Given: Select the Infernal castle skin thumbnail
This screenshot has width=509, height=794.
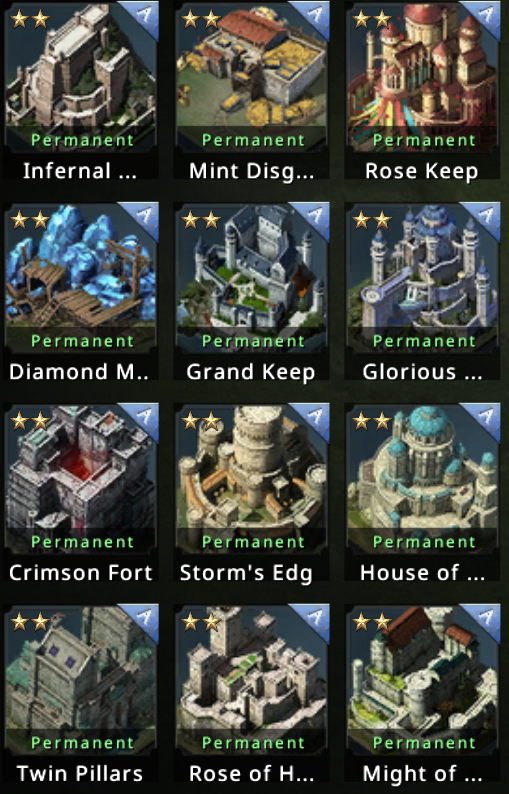Looking at the screenshot, I should click(81, 76).
